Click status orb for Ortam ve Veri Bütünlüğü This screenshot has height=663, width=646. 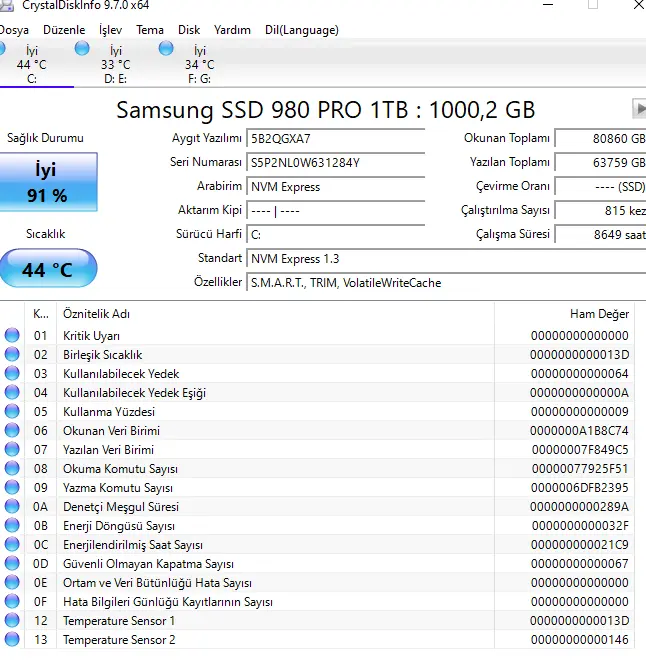tap(12, 583)
